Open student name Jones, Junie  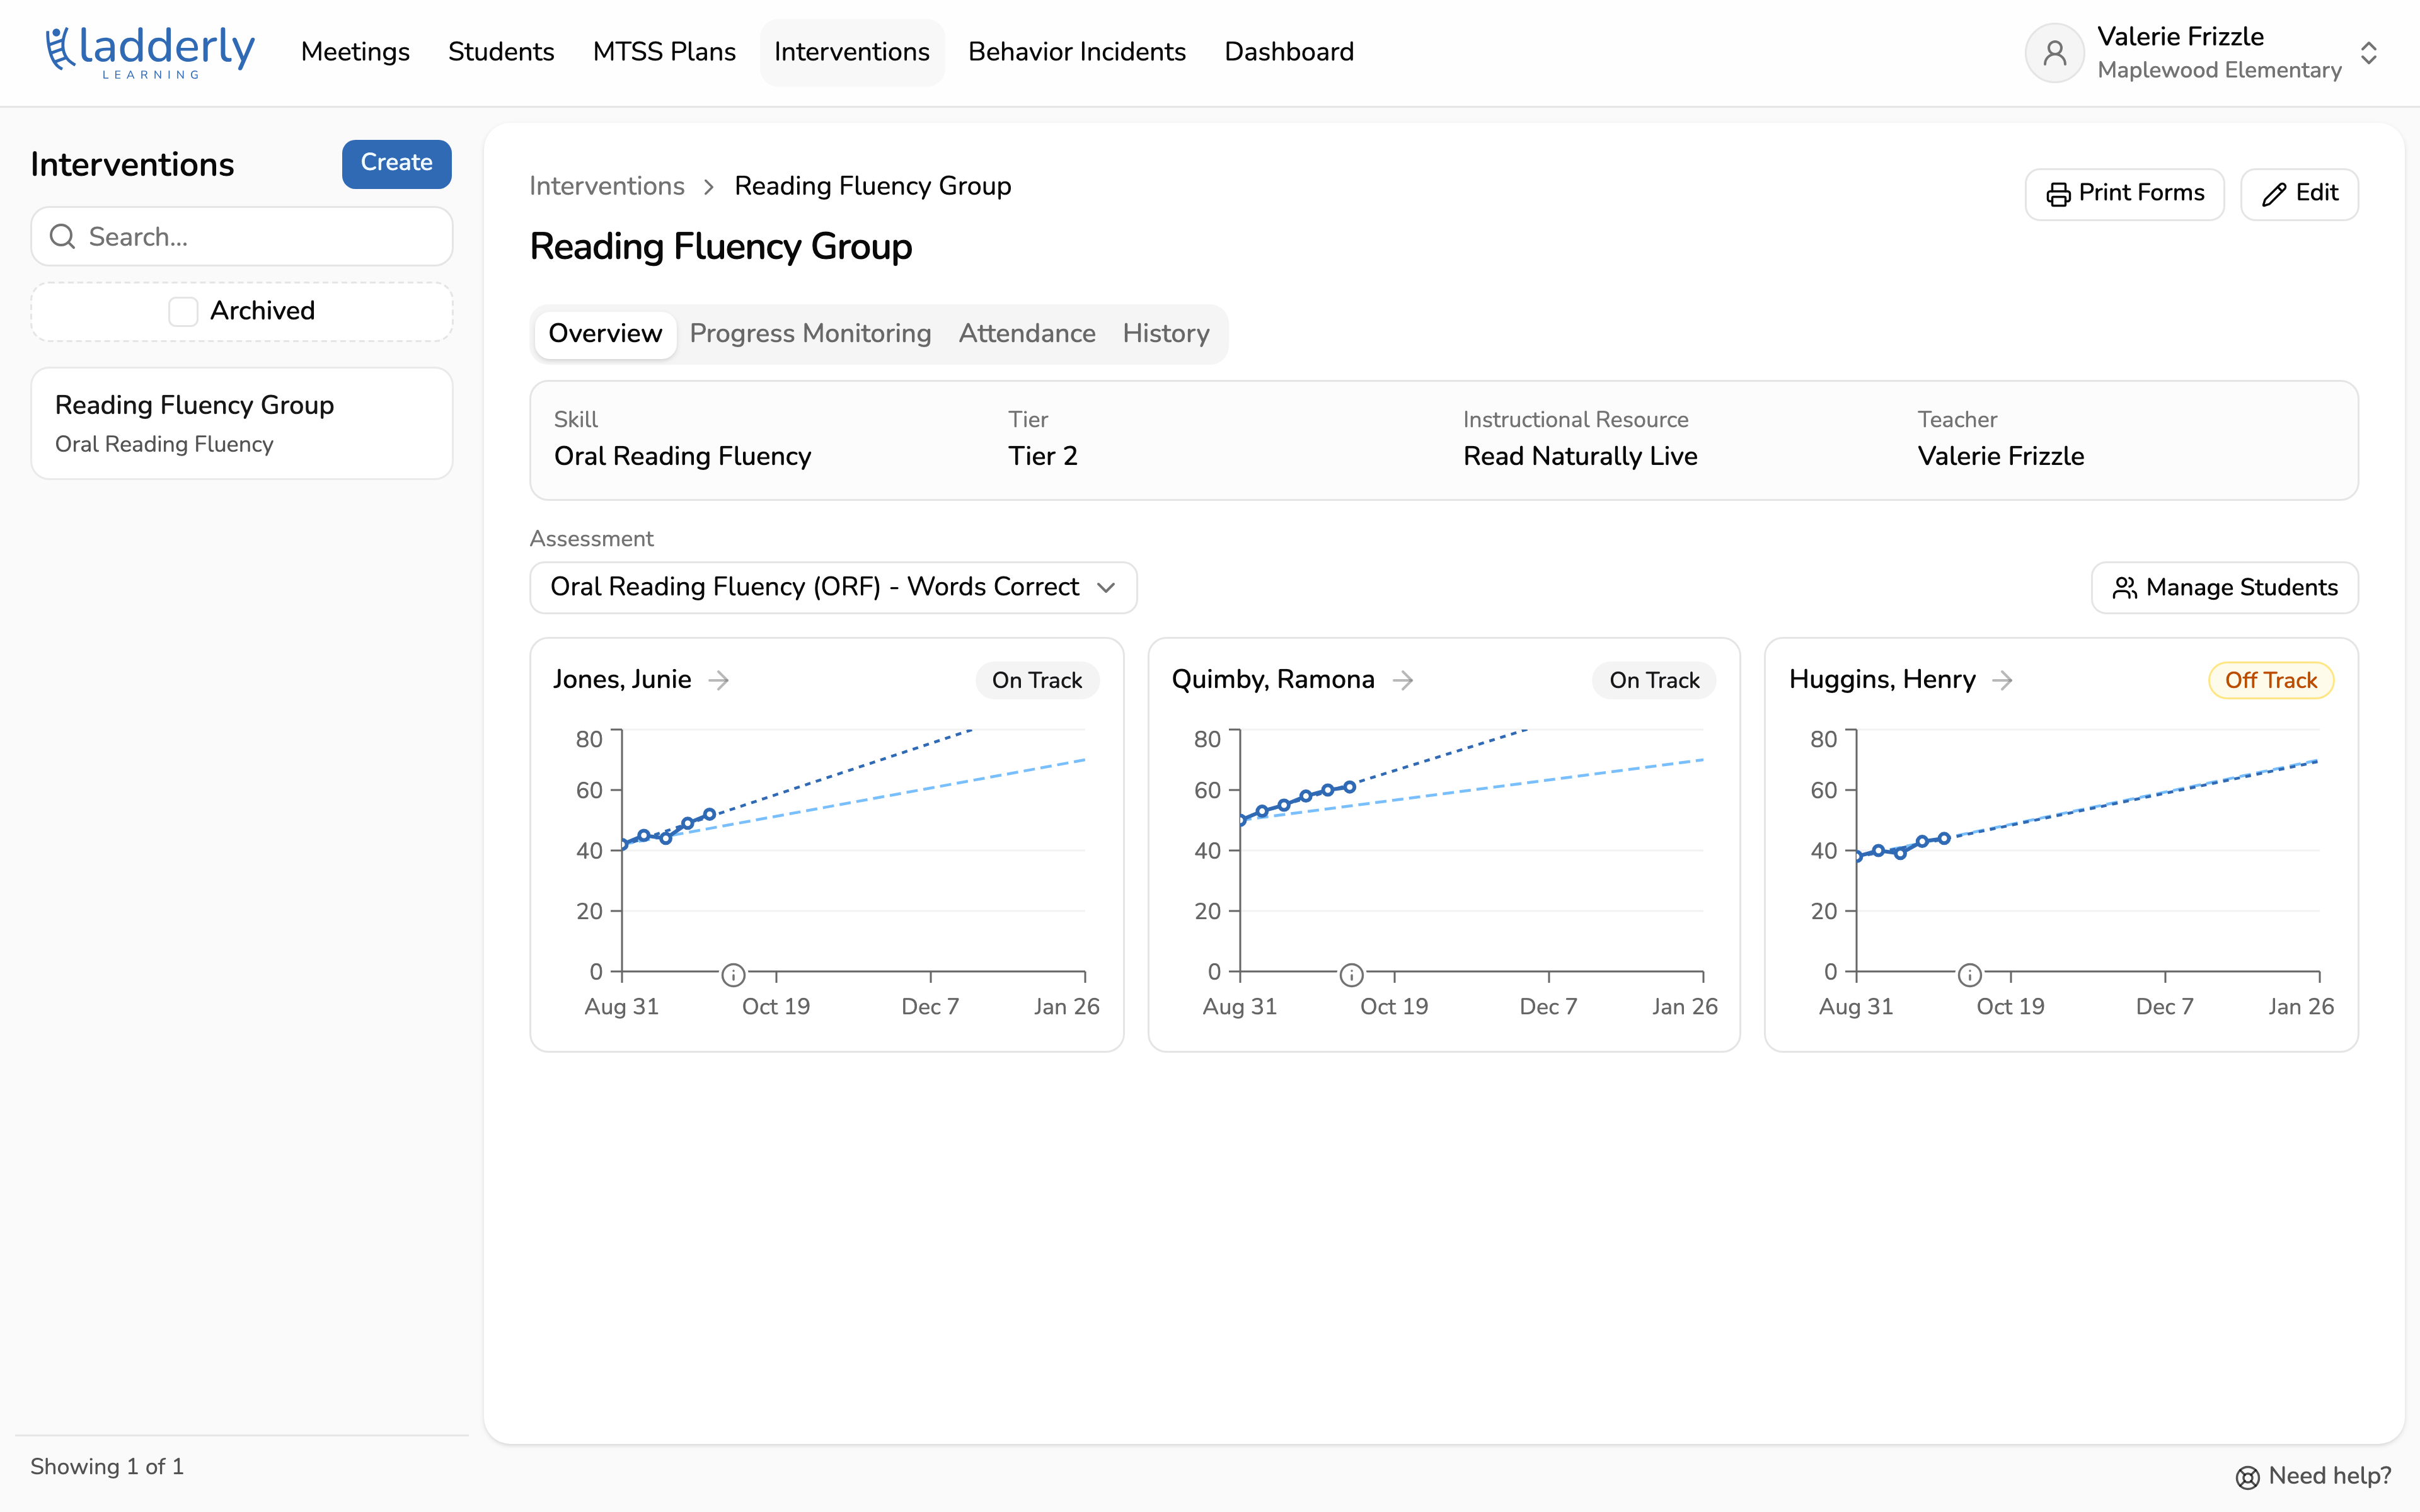[622, 680]
